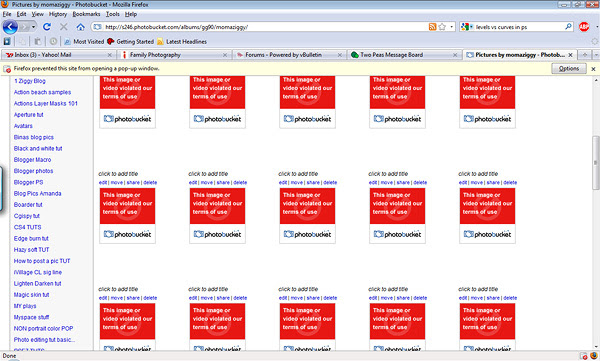Open the Help menu
Screen dimensions: 600x361
[x=131, y=14]
